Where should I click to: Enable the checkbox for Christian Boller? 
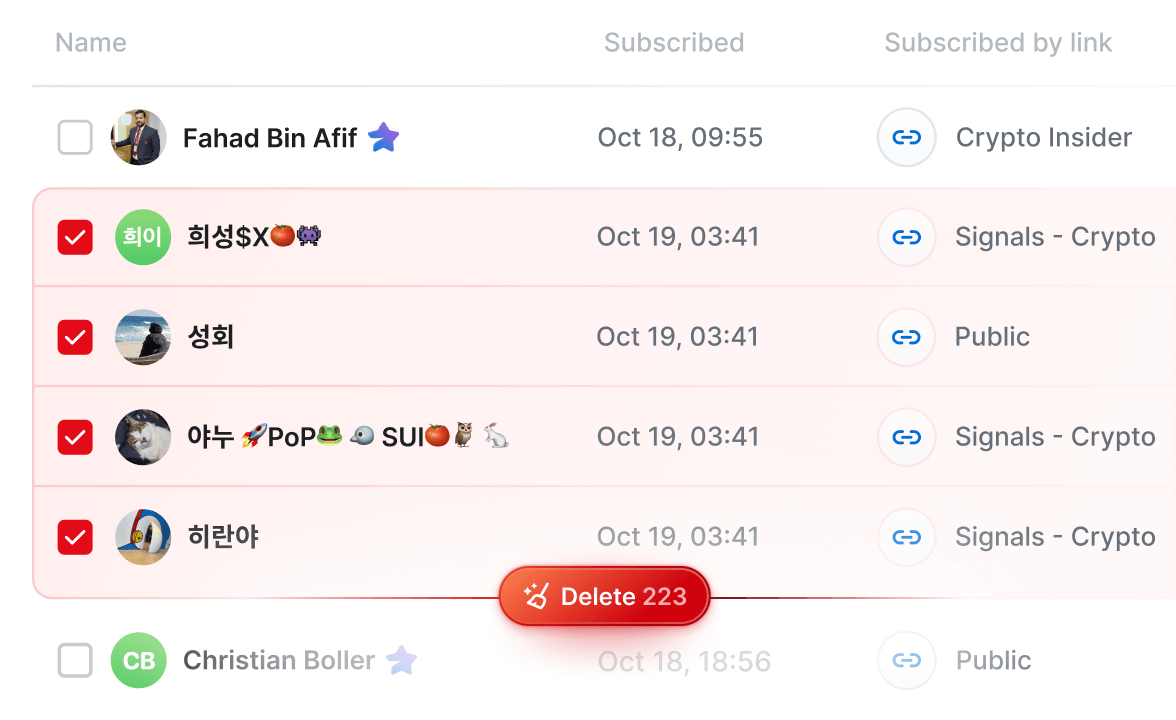click(x=75, y=660)
